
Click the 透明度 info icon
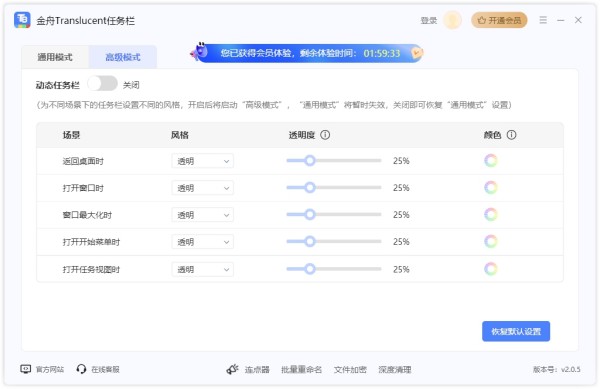[325, 135]
